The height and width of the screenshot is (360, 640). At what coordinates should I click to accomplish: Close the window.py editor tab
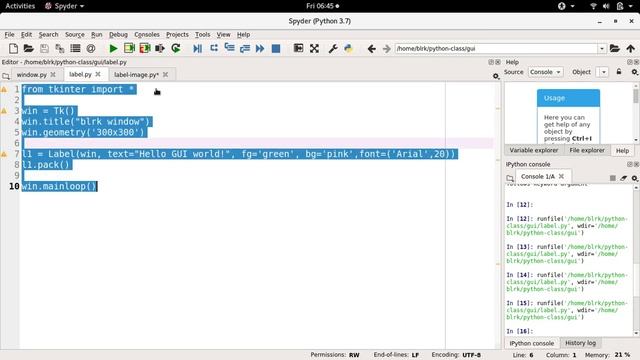pos(53,75)
